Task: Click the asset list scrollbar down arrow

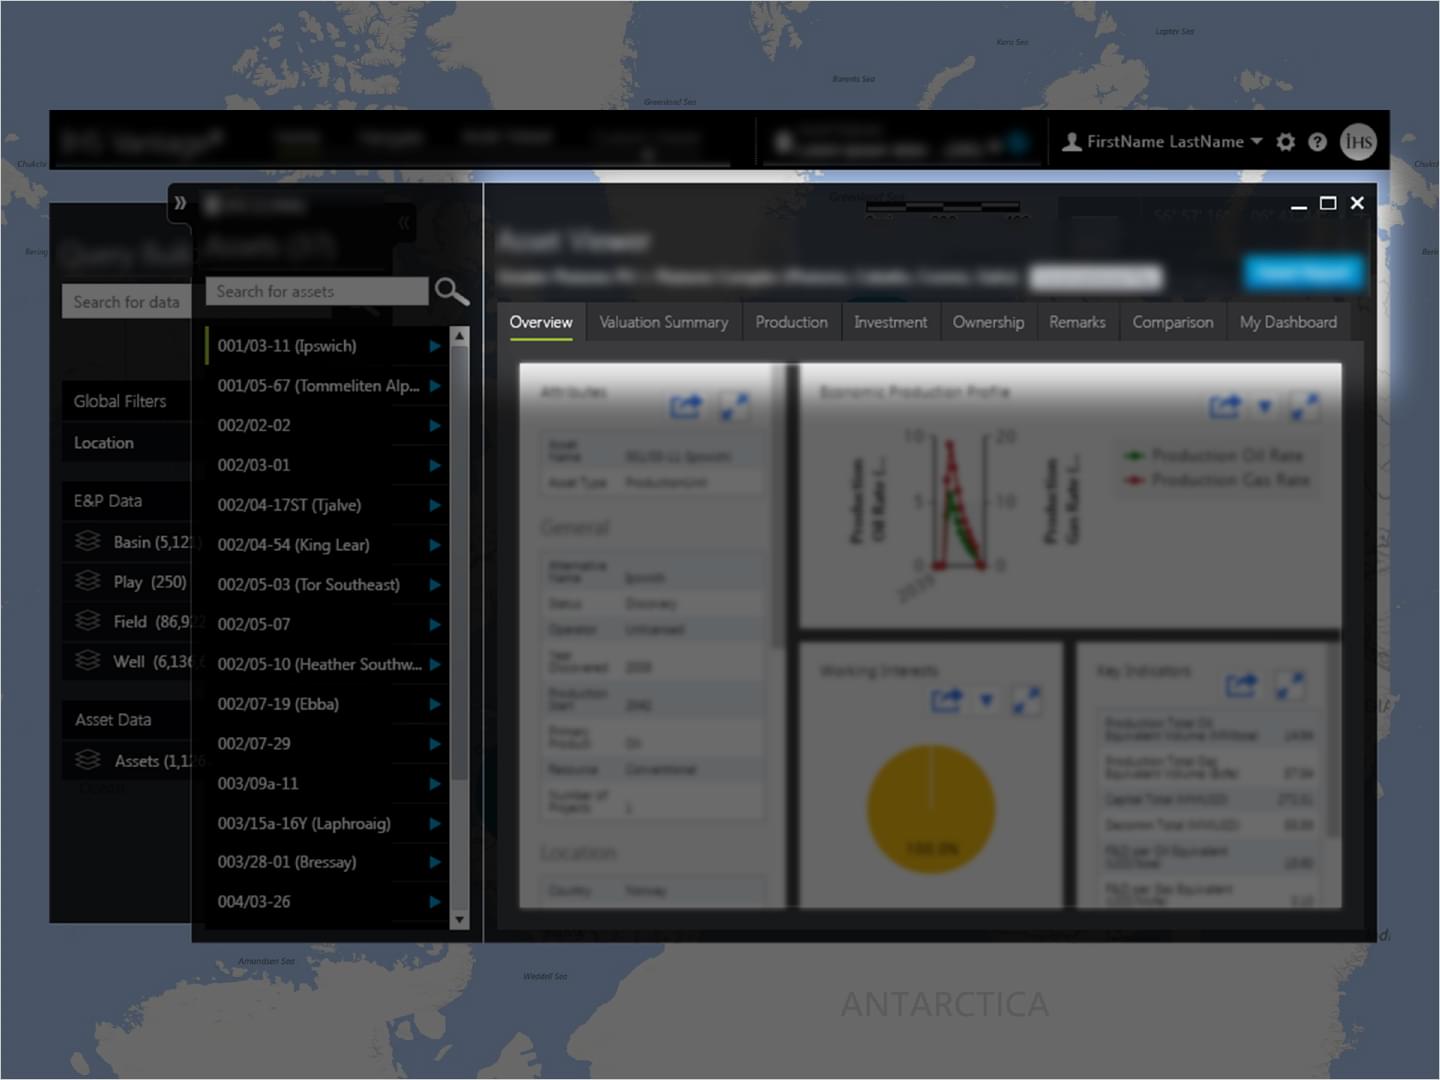Action: click(x=460, y=919)
